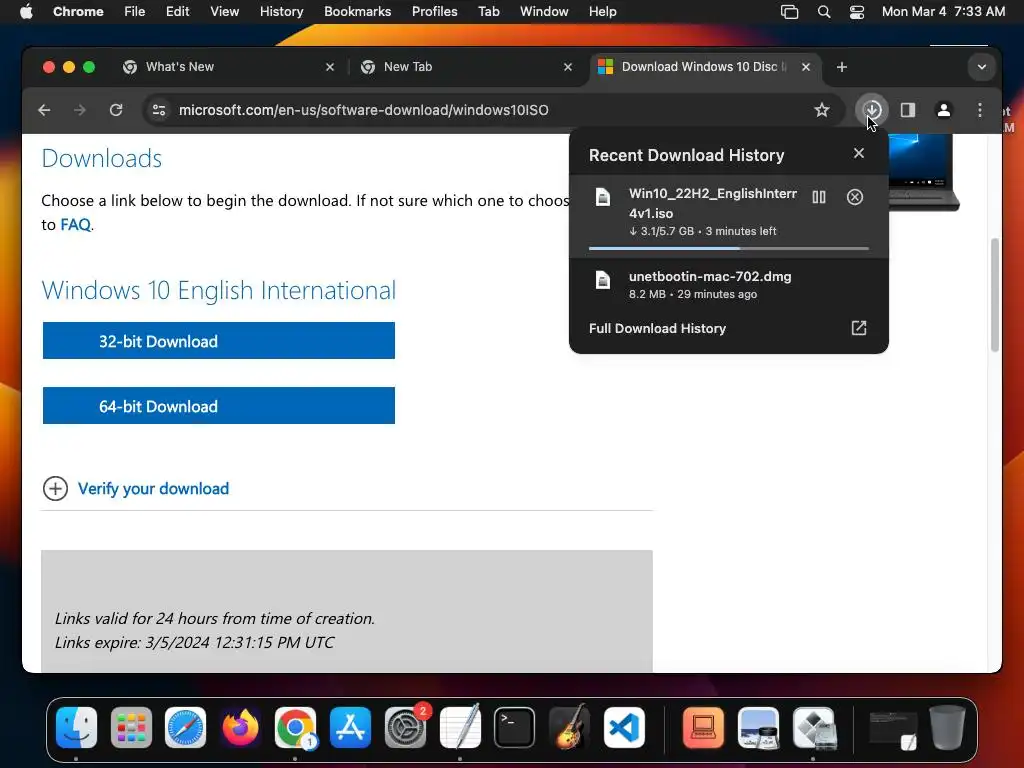Switch to the New Tab tab
The height and width of the screenshot is (768, 1024).
click(467, 67)
